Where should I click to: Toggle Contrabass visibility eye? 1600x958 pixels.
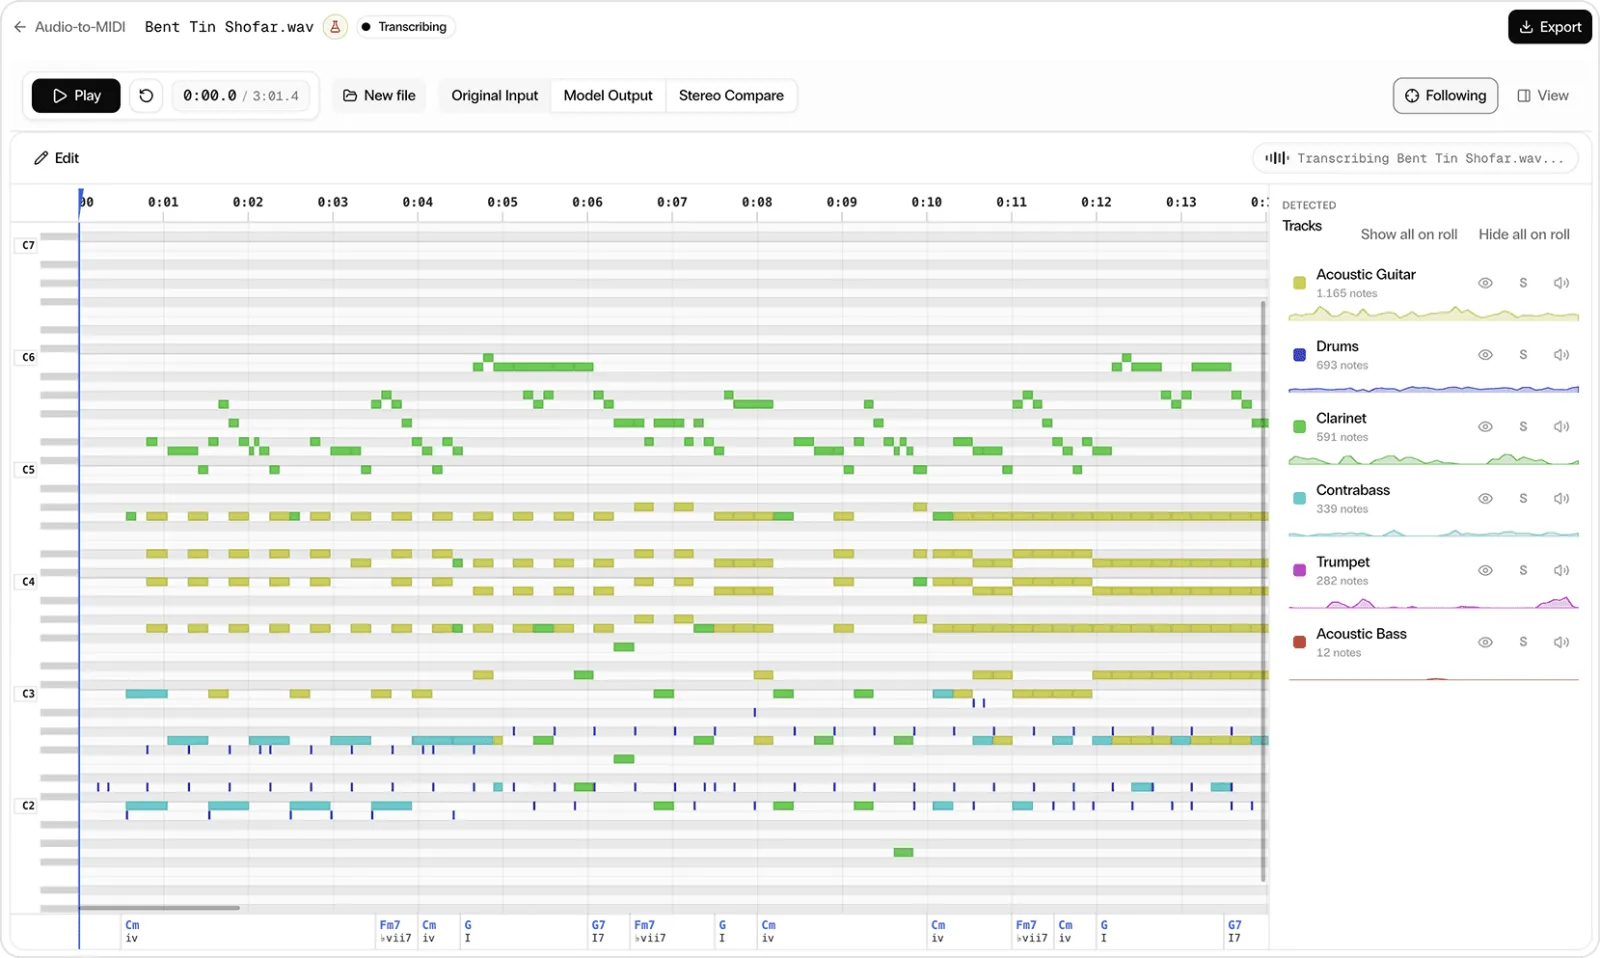point(1485,499)
